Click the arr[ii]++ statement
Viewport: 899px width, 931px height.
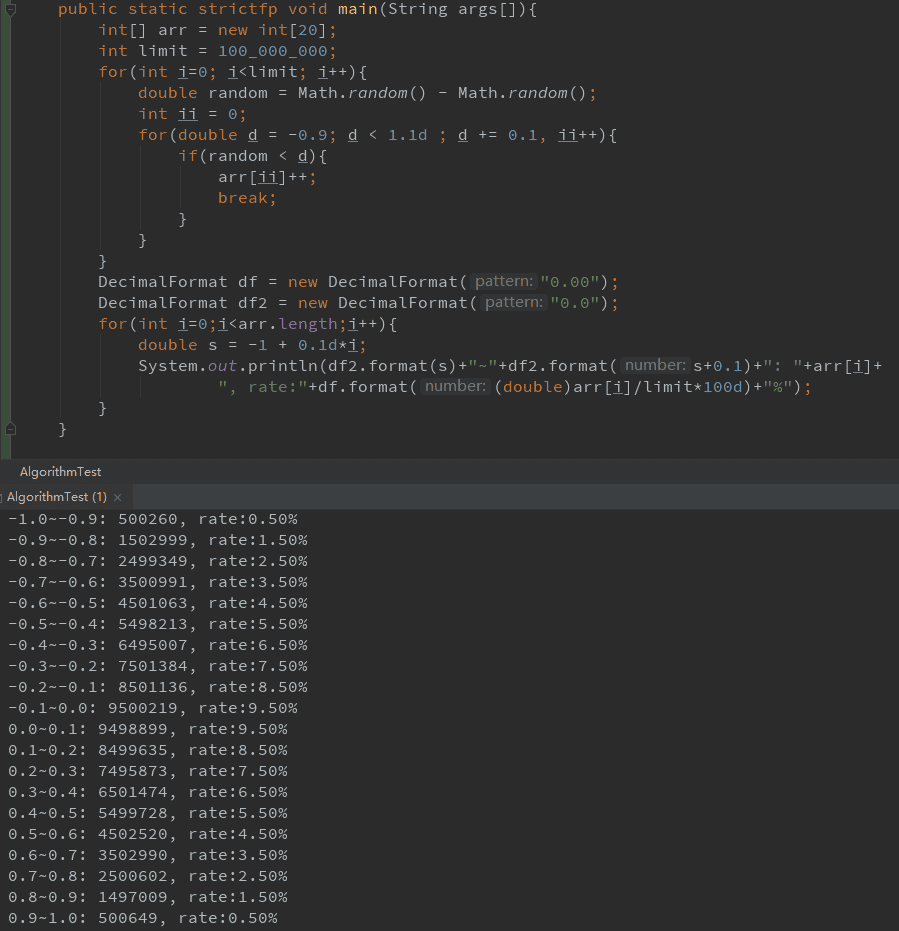(266, 177)
